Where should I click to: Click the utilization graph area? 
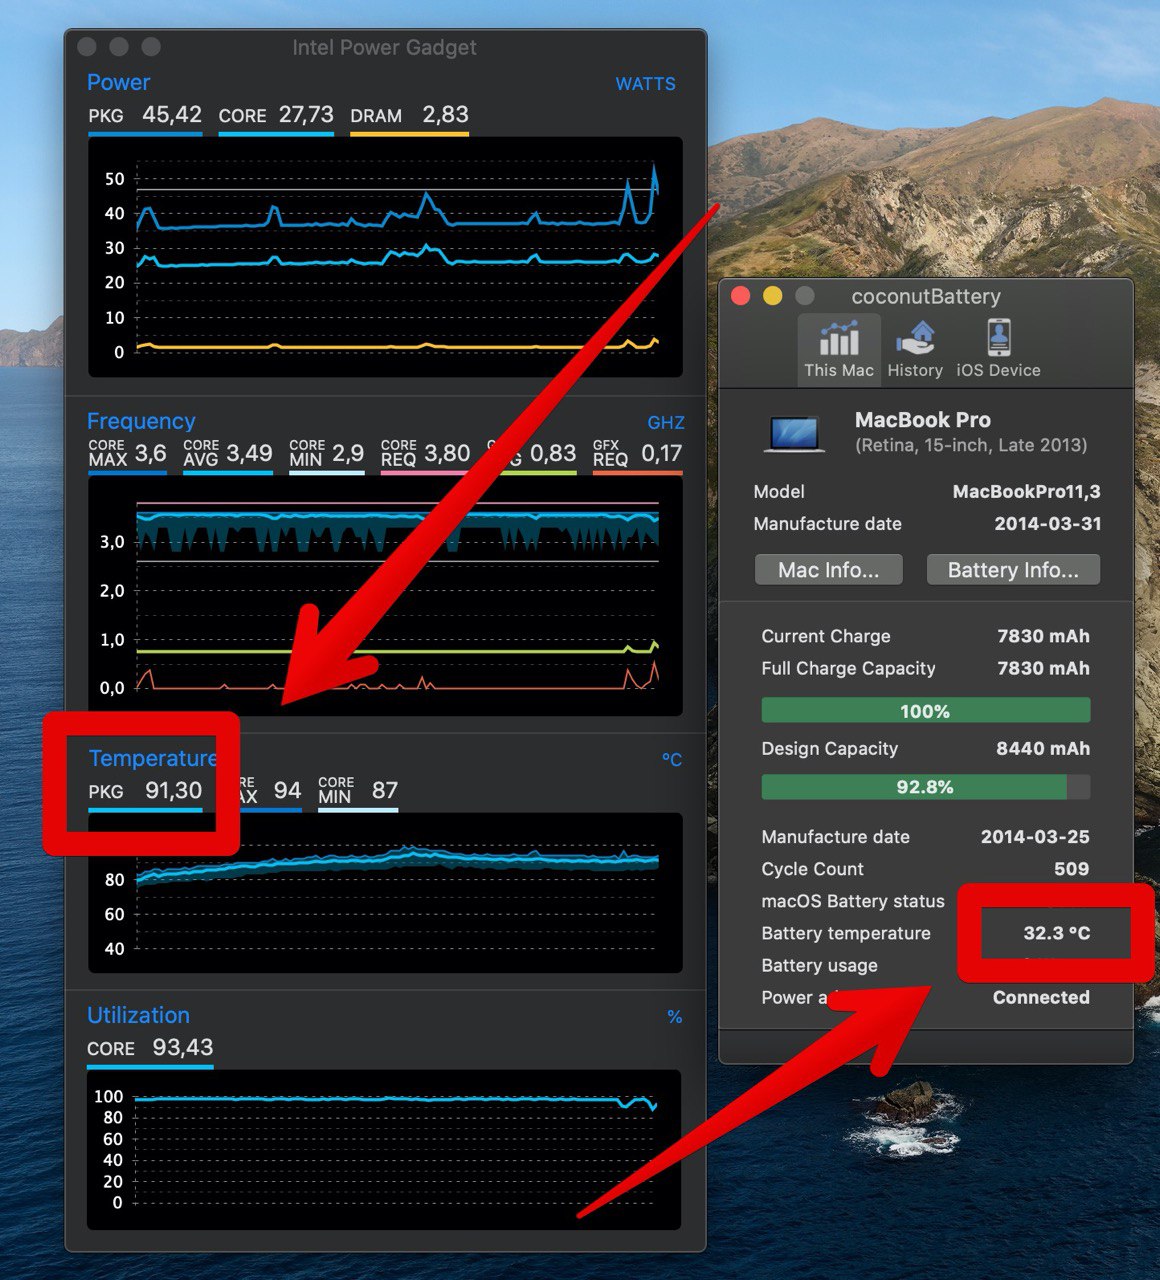coord(384,1150)
